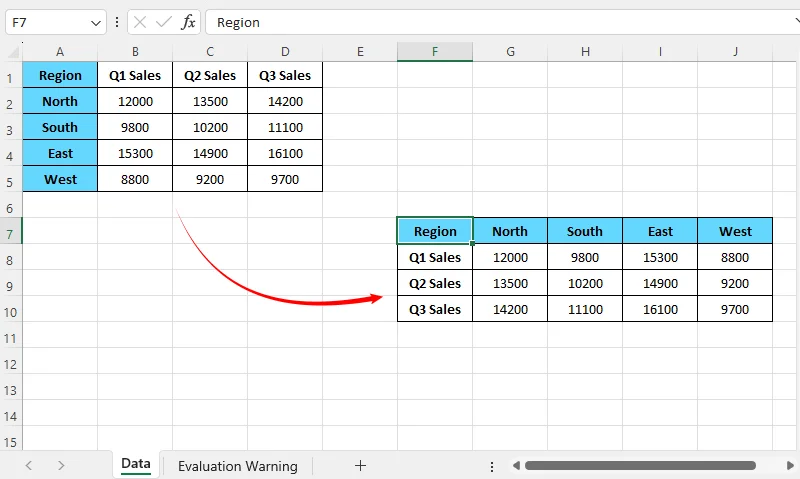This screenshot has width=800, height=479.
Task: Select North header in cell G7
Action: click(510, 231)
